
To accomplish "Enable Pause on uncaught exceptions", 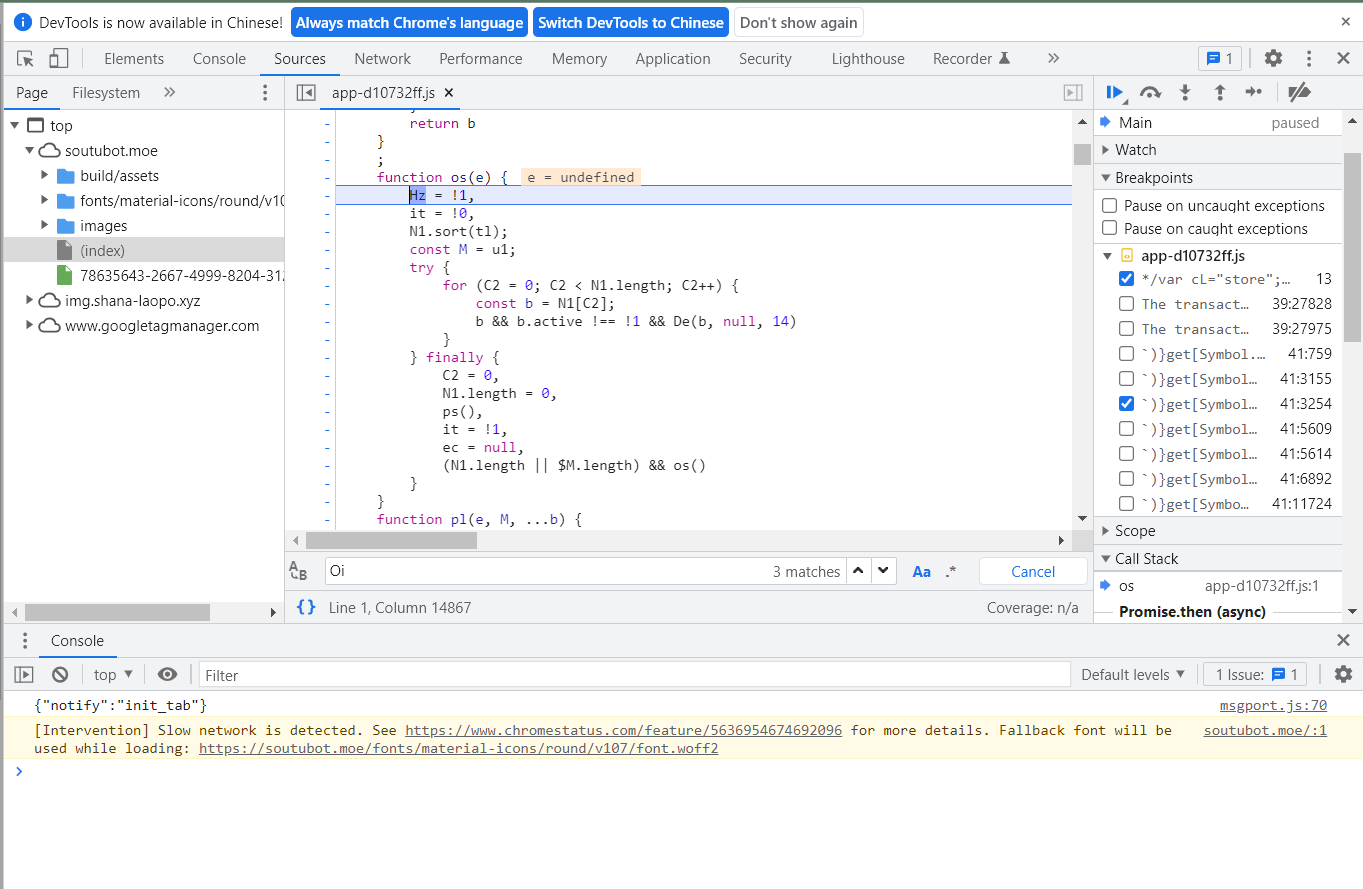I will click(x=1109, y=205).
